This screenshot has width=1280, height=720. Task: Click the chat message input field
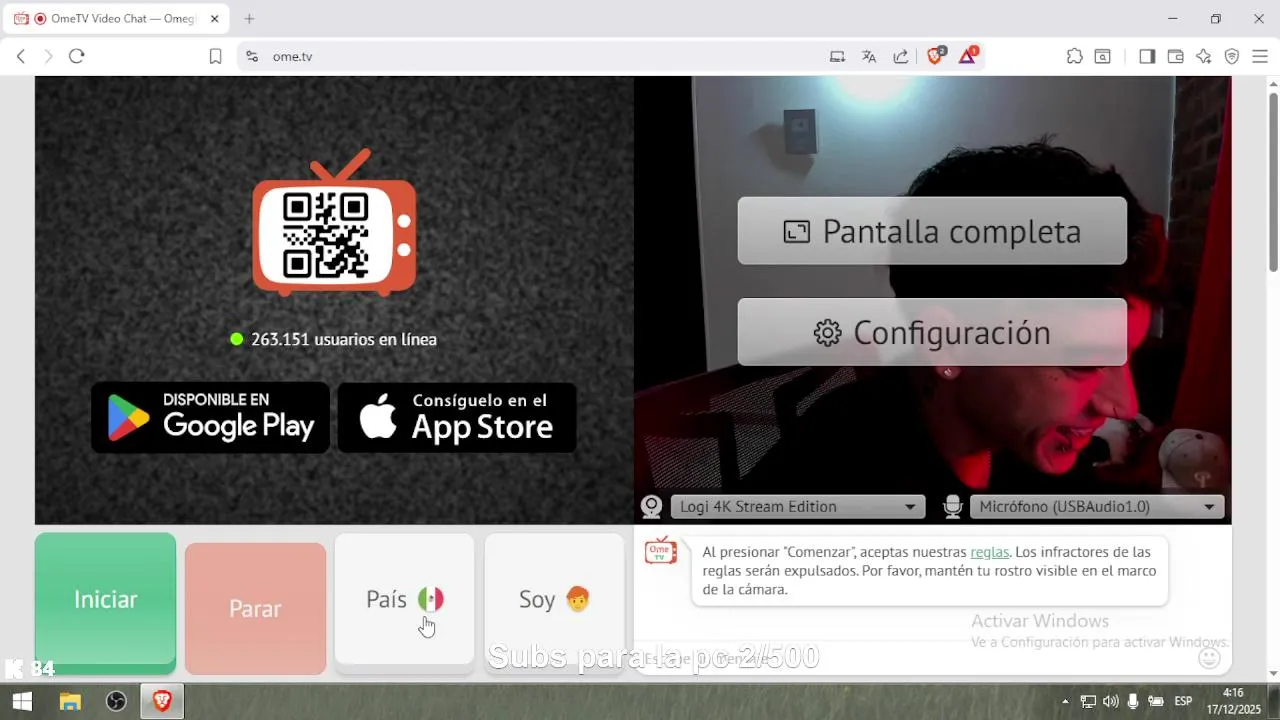click(x=915, y=658)
